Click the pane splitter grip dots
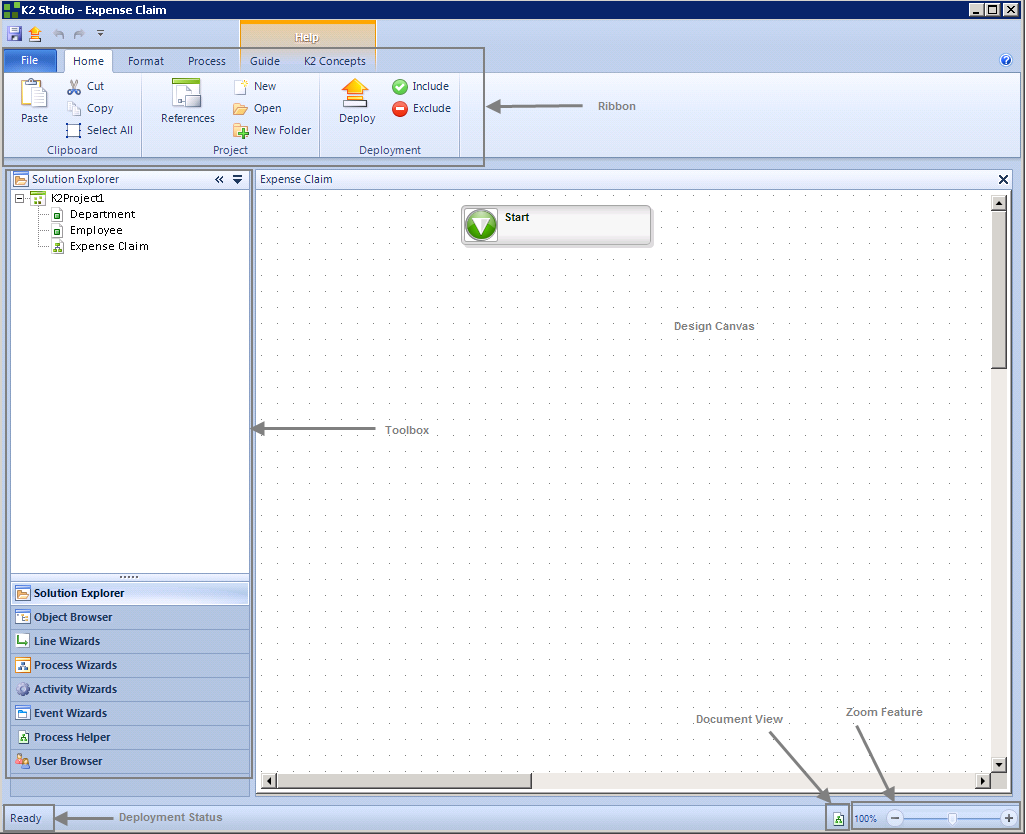This screenshot has width=1026, height=834. pos(129,577)
